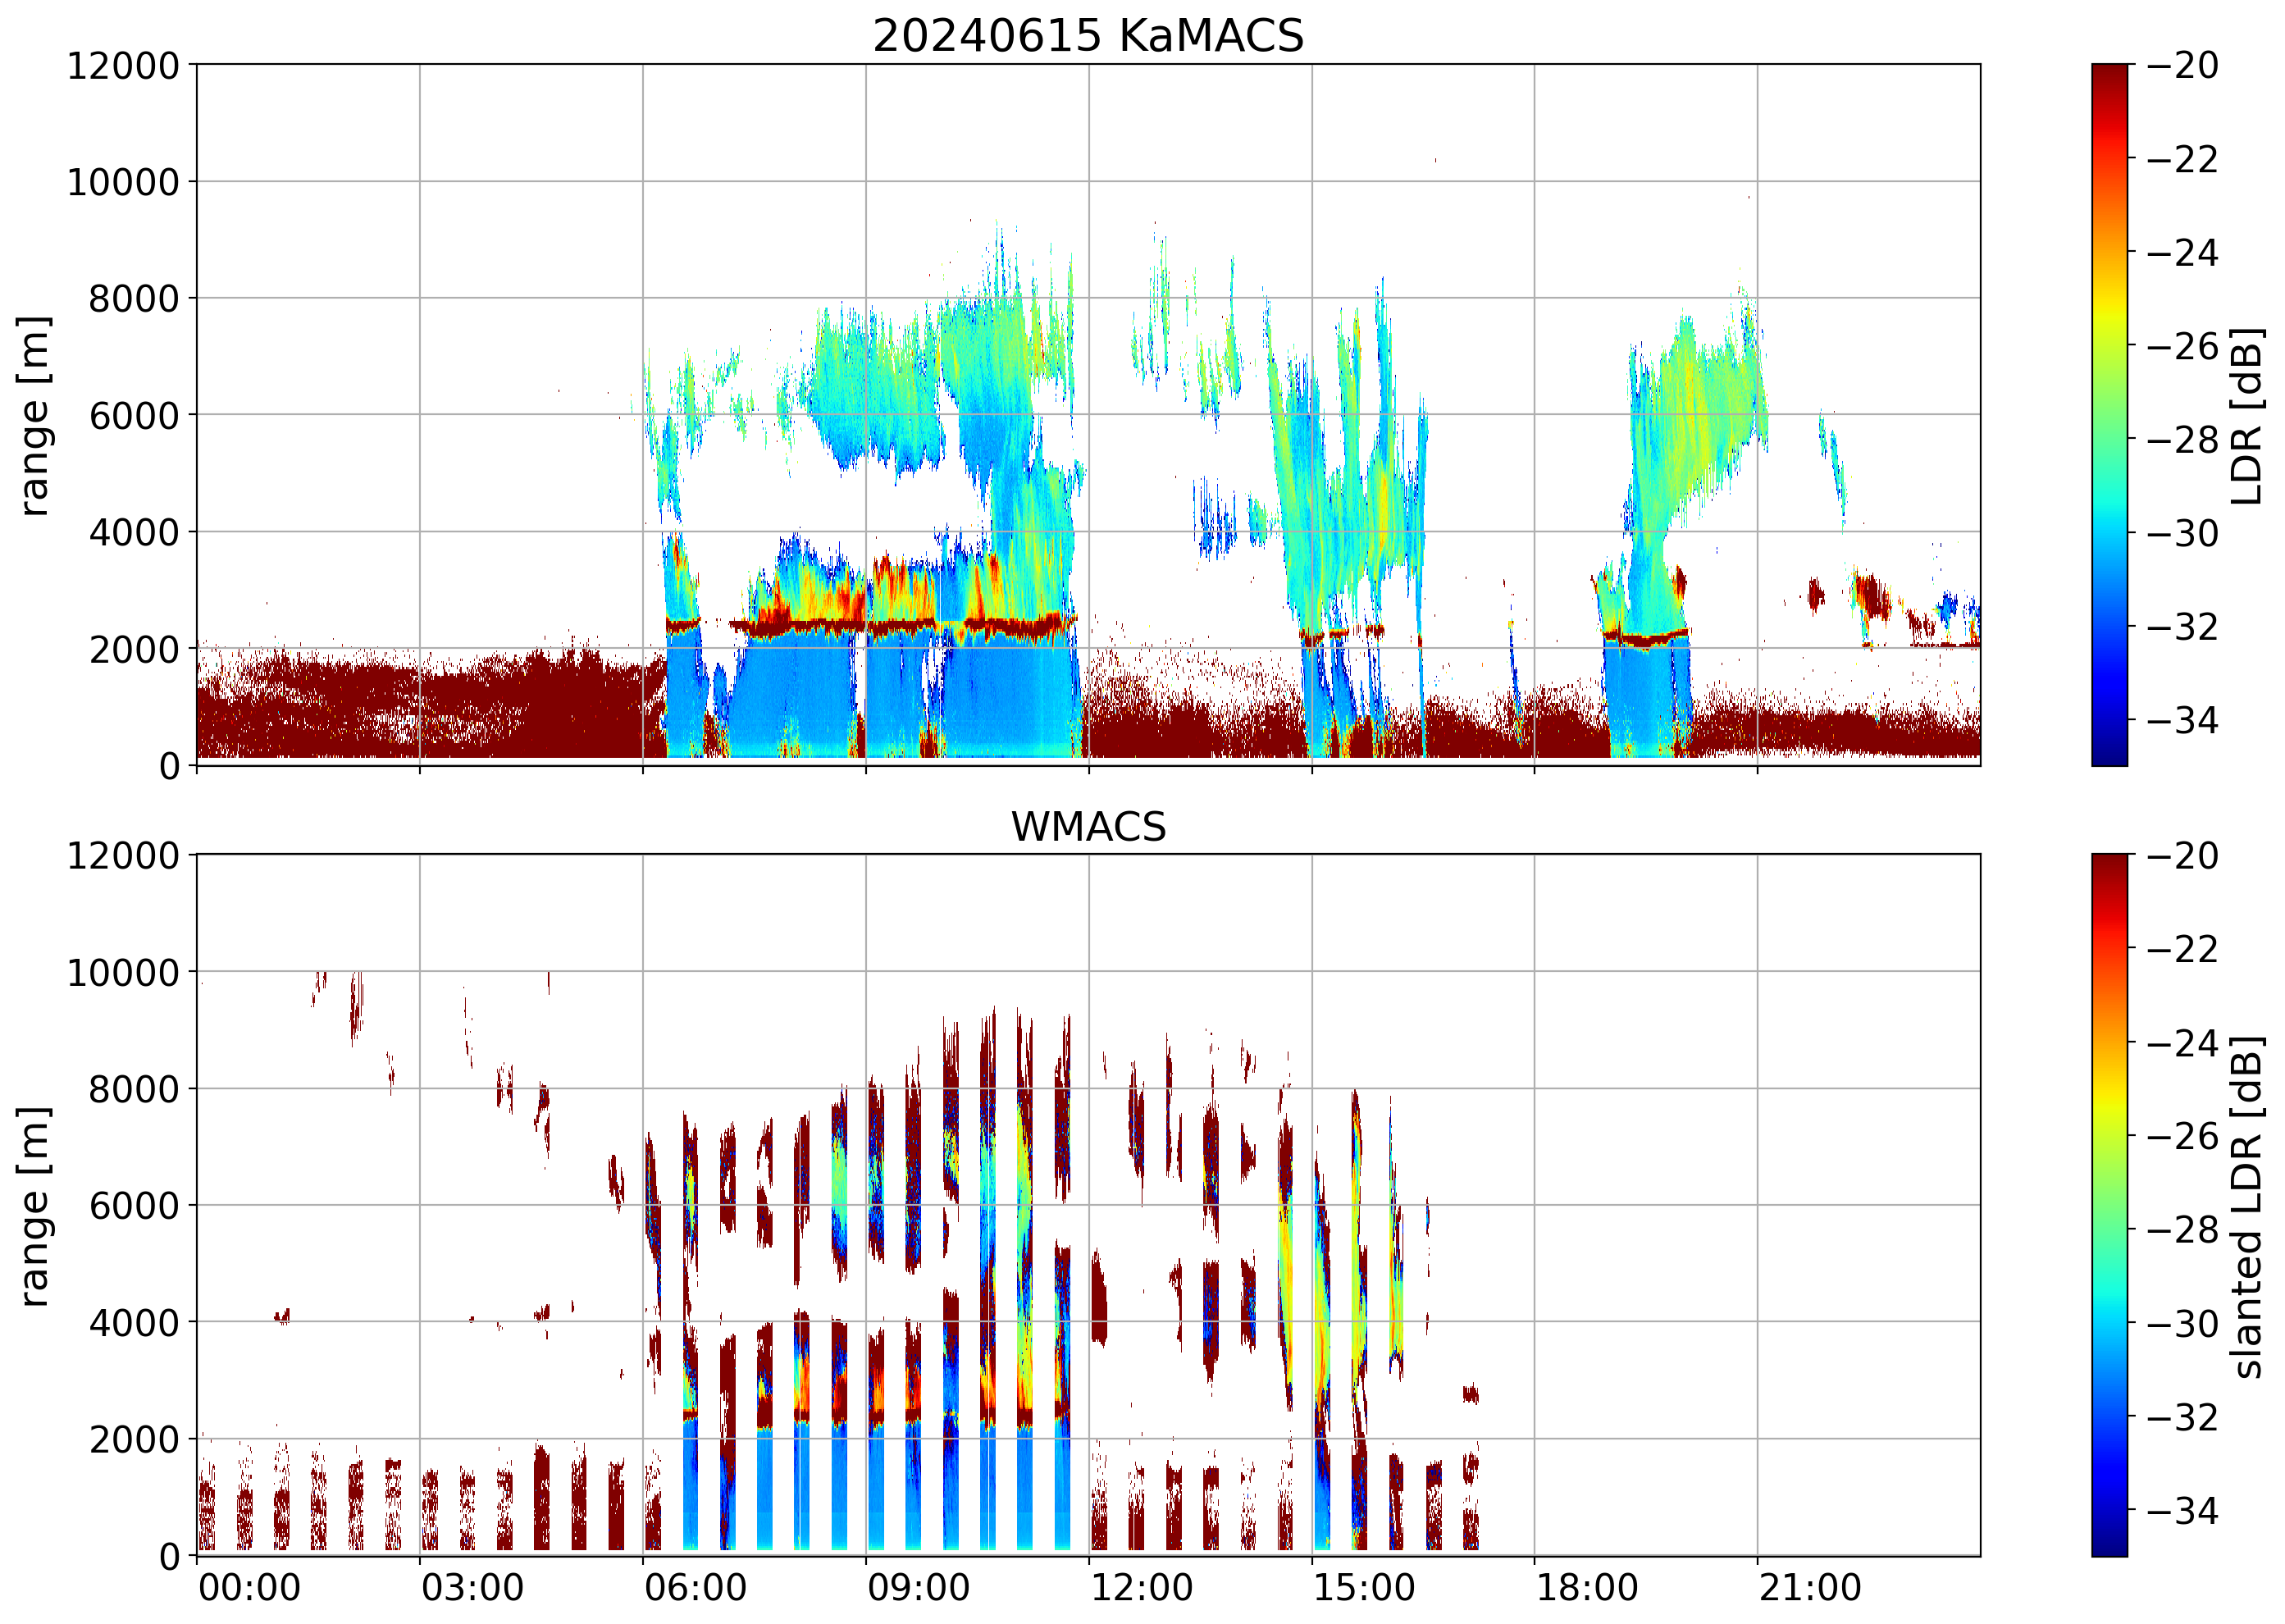Click top plot's 12000 y-axis label
This screenshot has width=2285, height=1624.
point(123,66)
